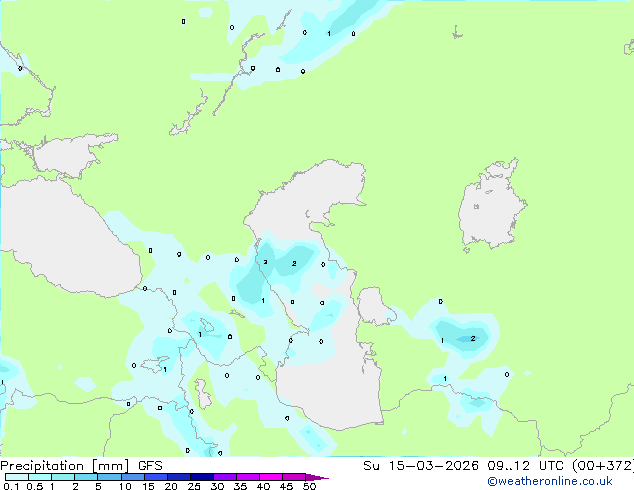The image size is (634, 490).
Task: Pick the palest legend swatch between 0.1 and 0.5
Action: (17, 477)
